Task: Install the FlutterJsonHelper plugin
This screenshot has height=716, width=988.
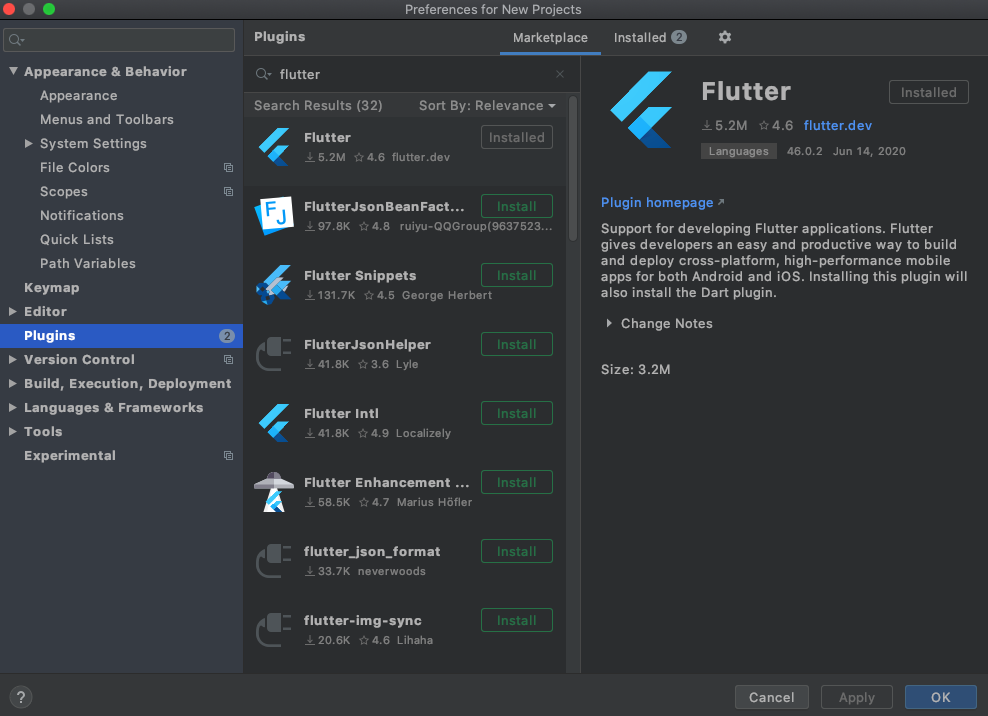Action: [x=517, y=344]
